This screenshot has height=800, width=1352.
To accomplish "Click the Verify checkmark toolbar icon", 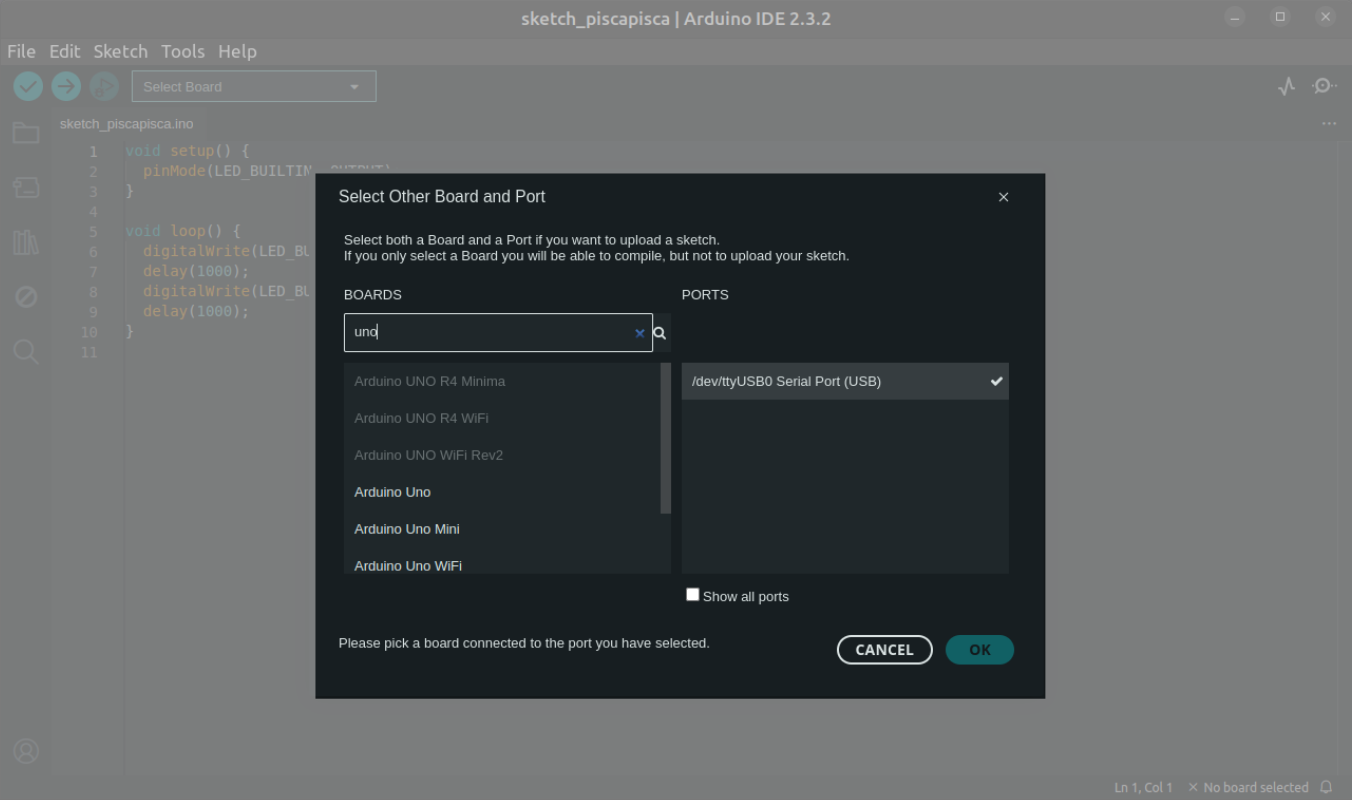I will coord(28,87).
